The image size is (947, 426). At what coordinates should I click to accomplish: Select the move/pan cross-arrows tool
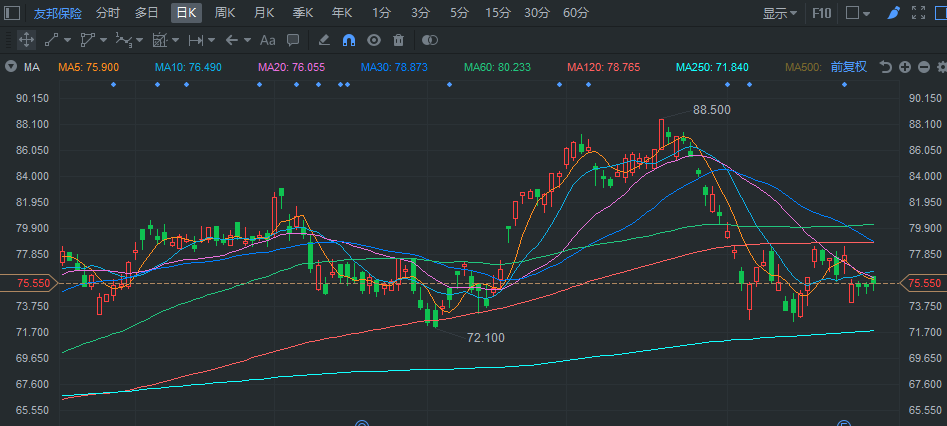(26, 40)
